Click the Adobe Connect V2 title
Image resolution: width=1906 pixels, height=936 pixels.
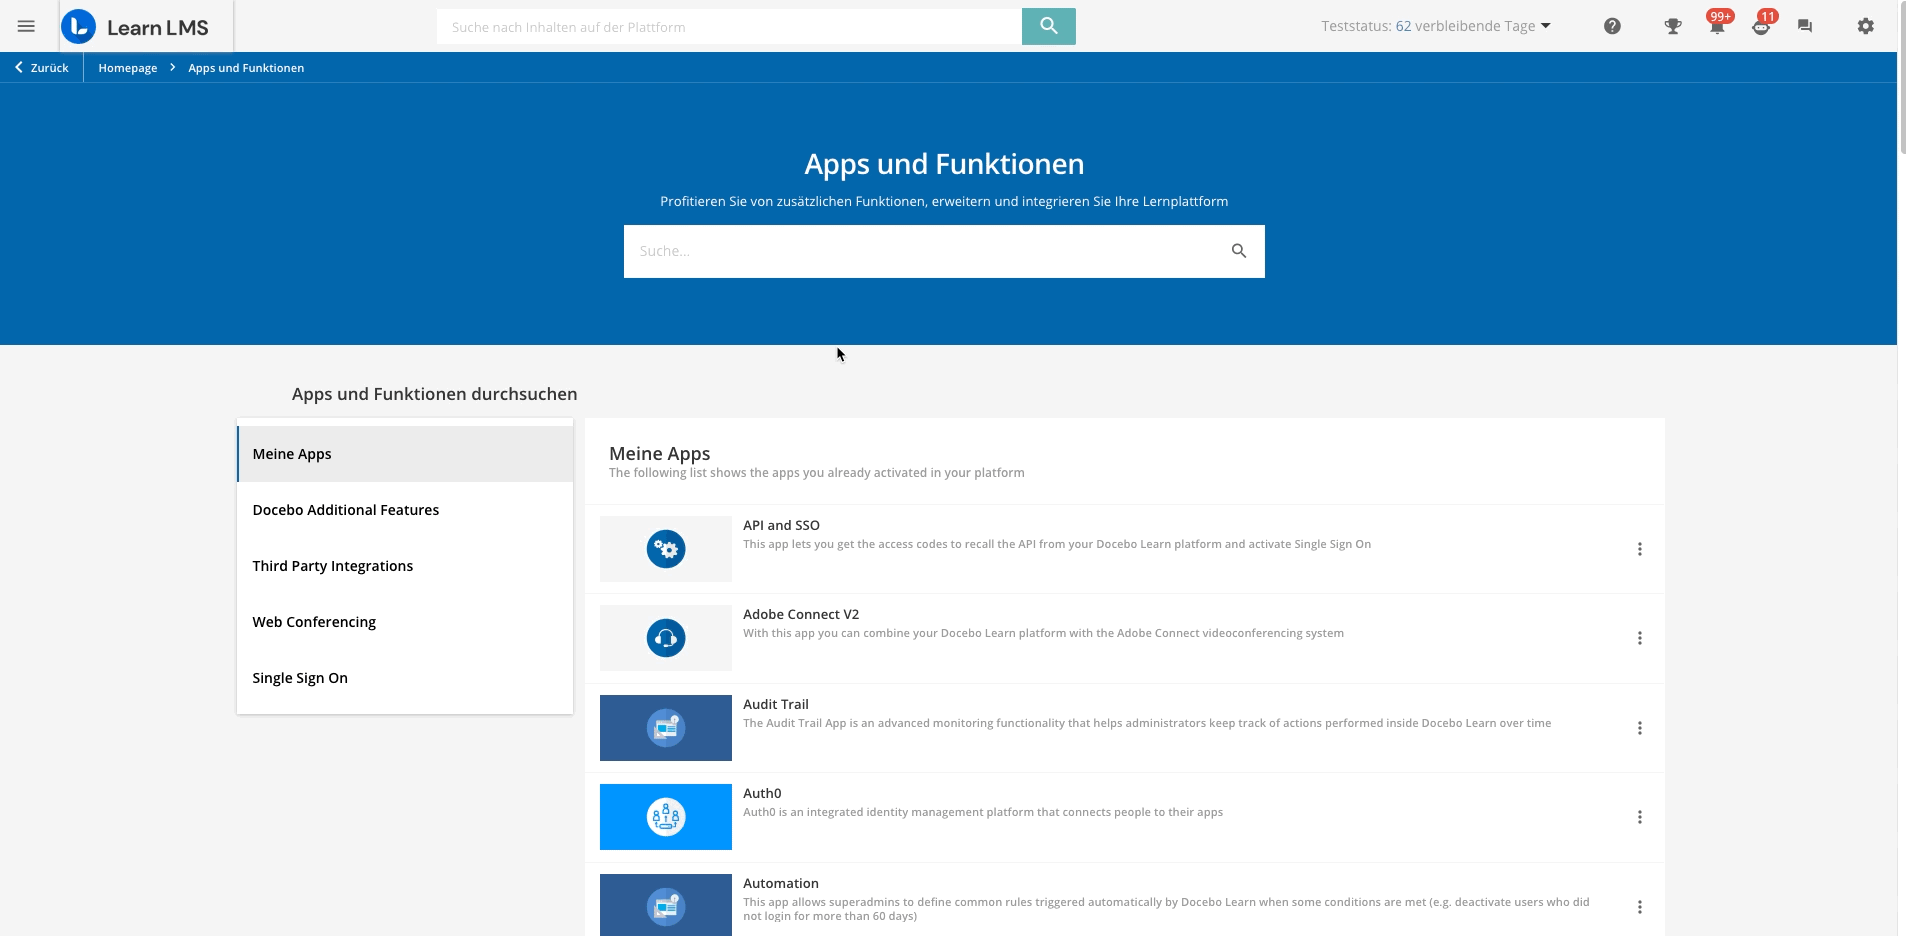(801, 614)
